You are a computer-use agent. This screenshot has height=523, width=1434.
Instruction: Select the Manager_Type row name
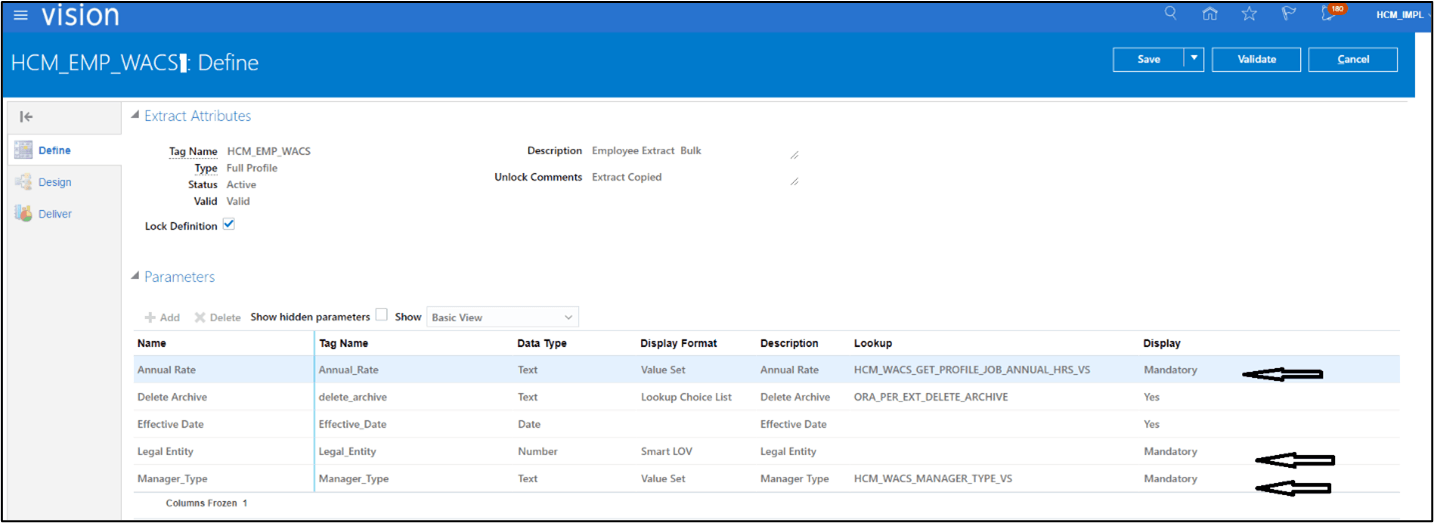[x=172, y=479]
